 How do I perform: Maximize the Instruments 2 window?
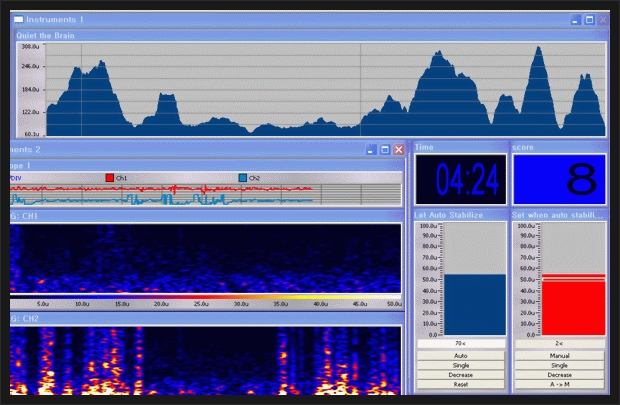click(x=385, y=150)
